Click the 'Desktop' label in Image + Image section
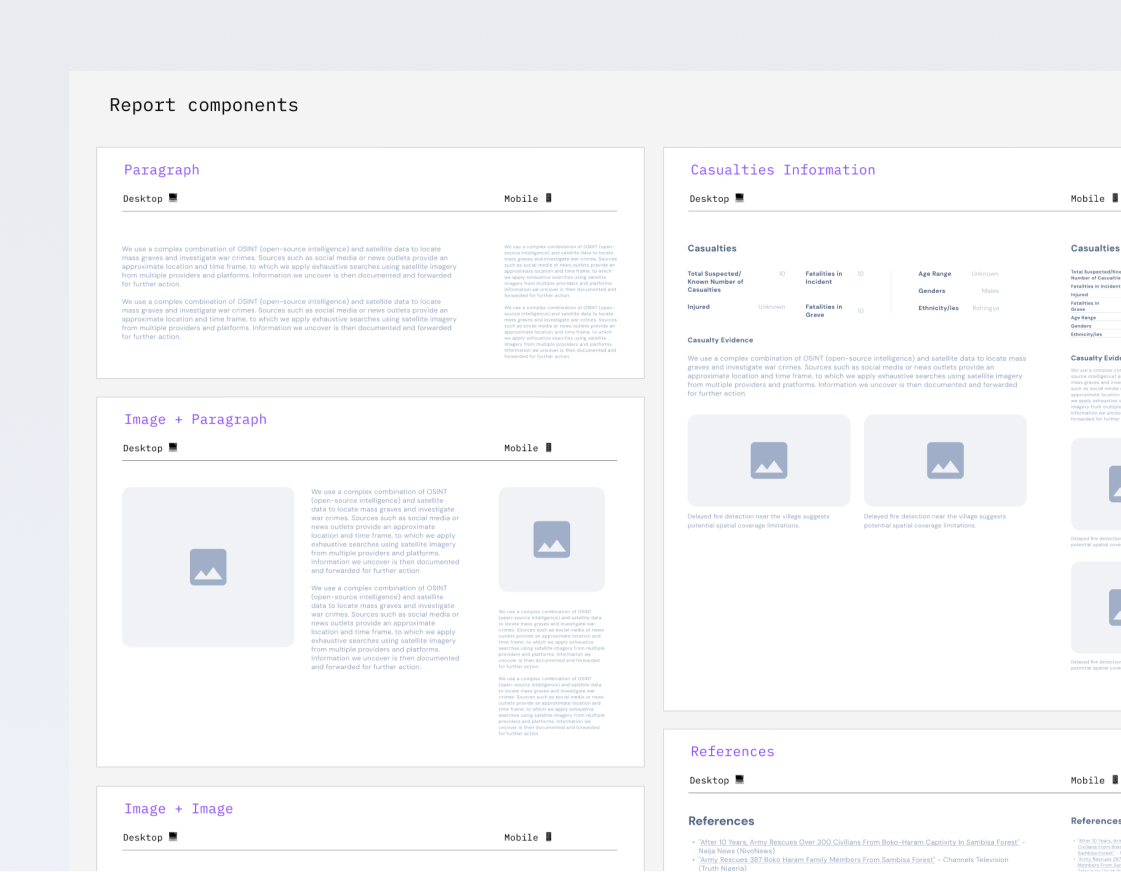The image size is (1121, 872). (142, 838)
